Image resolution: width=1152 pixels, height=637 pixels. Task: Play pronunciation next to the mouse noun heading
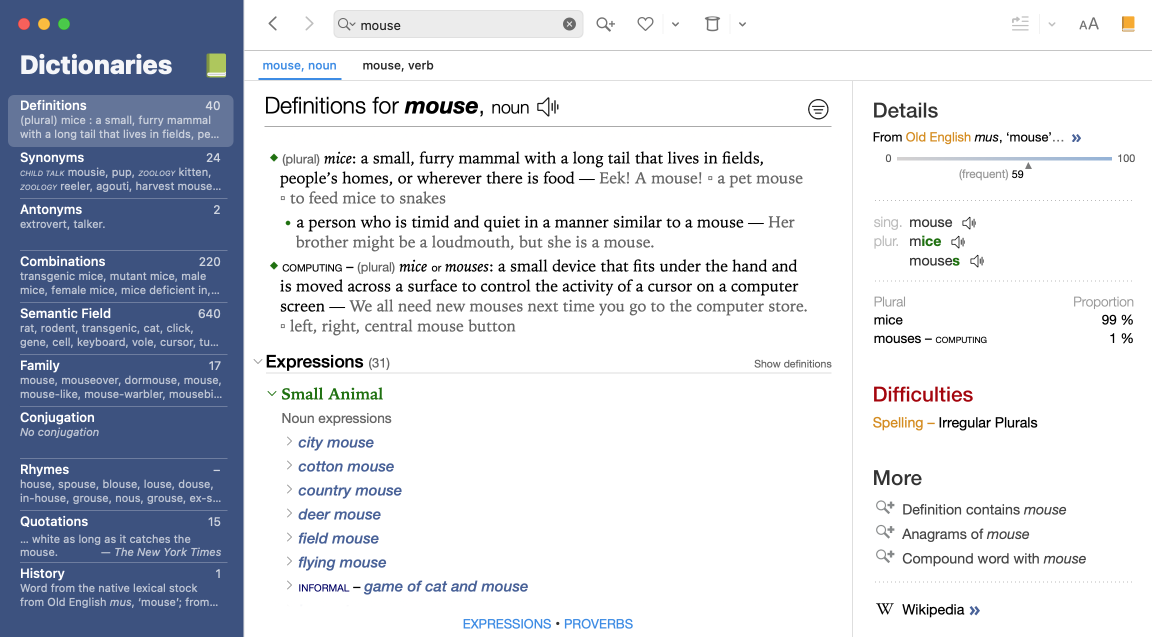(548, 107)
